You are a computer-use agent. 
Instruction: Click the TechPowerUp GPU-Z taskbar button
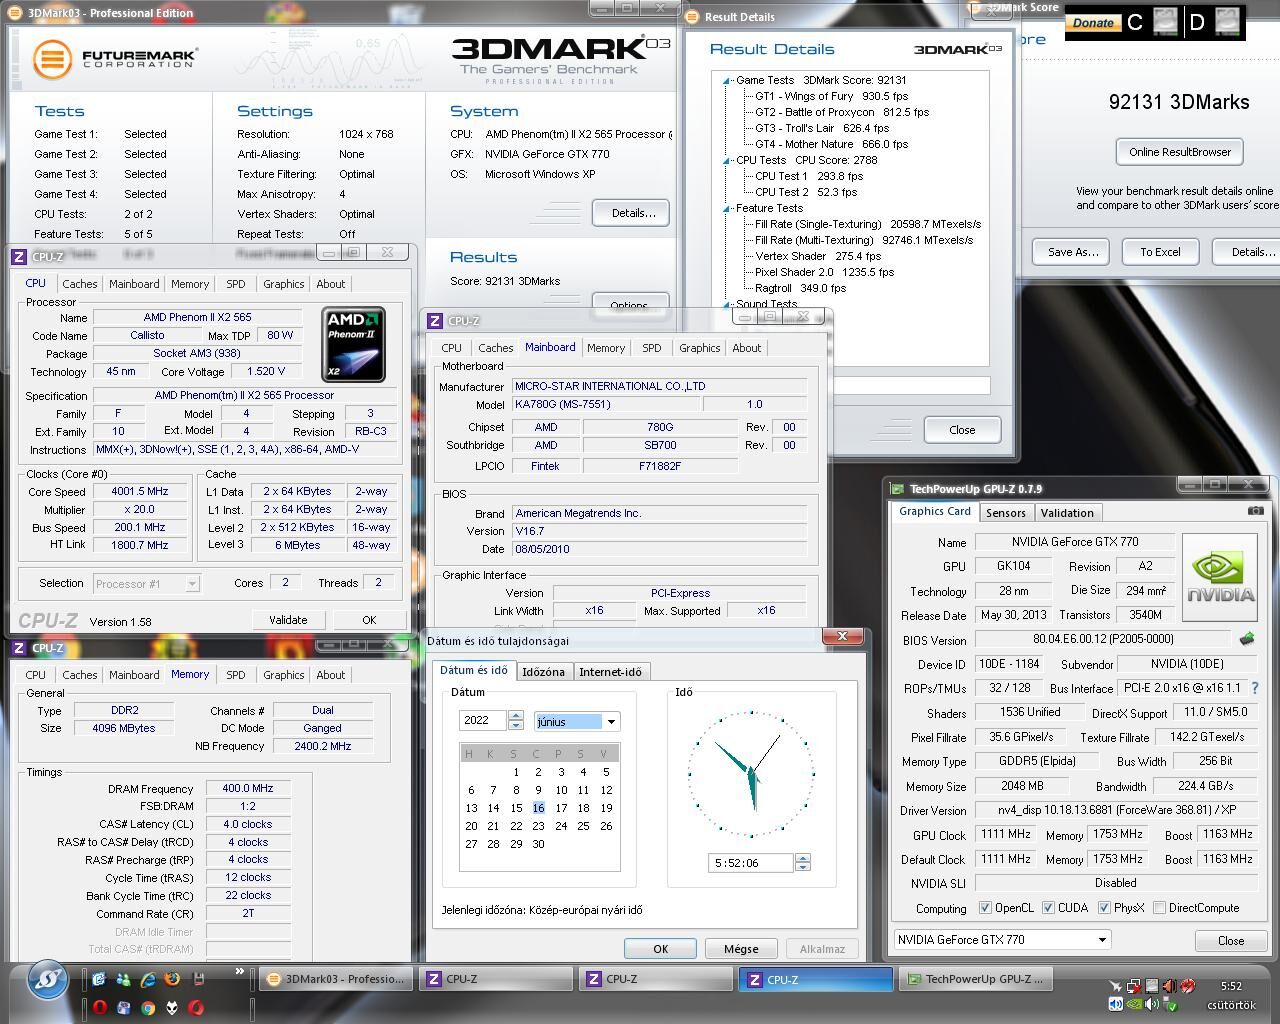click(x=977, y=979)
